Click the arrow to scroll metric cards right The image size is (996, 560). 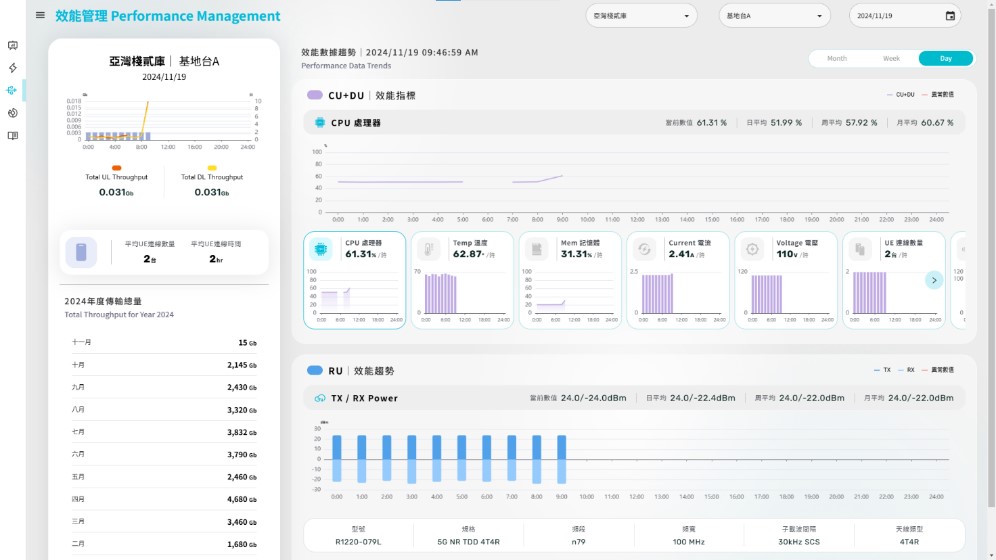pyautogui.click(x=934, y=280)
